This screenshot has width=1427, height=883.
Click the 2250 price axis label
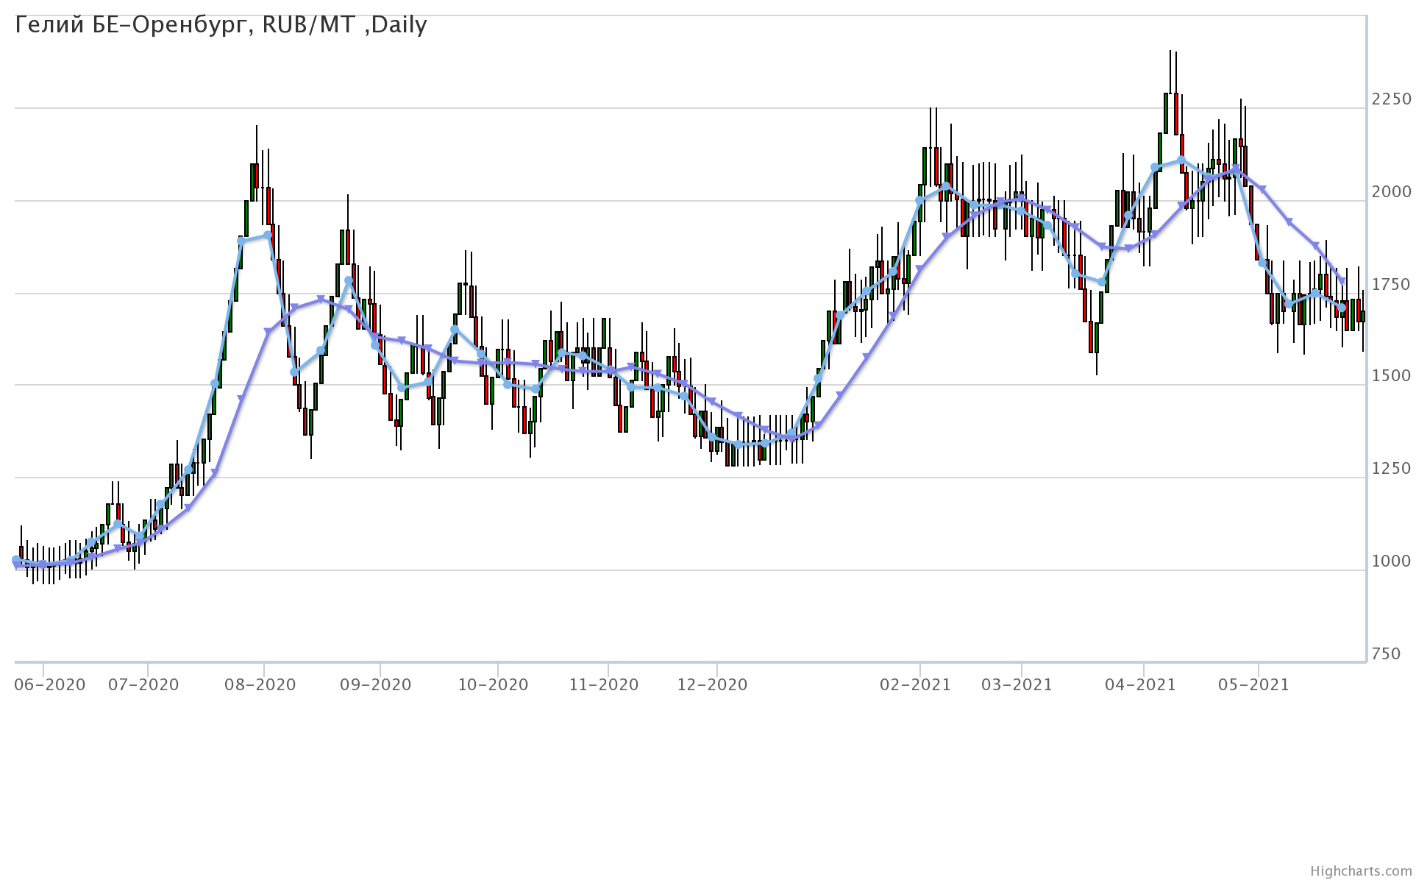click(x=1392, y=99)
